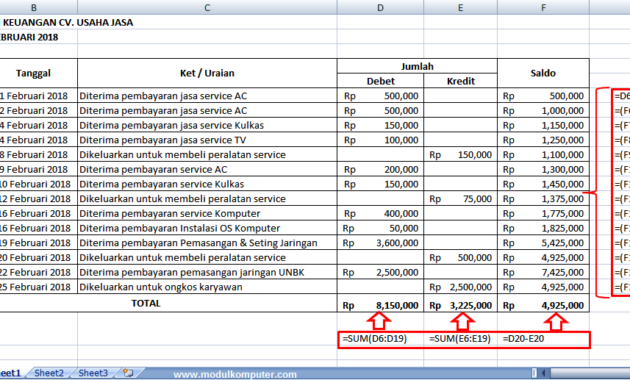
Task: Click the horizontal scrollbar track
Action: [590, 373]
